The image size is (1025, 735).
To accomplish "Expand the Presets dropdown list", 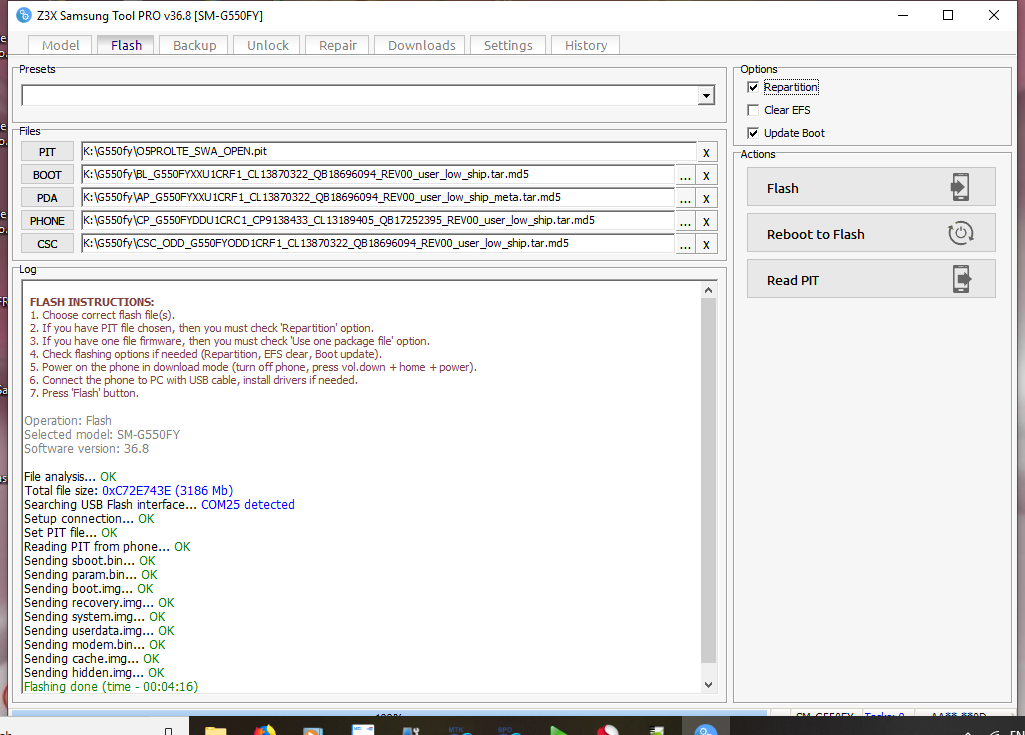I will (x=706, y=96).
